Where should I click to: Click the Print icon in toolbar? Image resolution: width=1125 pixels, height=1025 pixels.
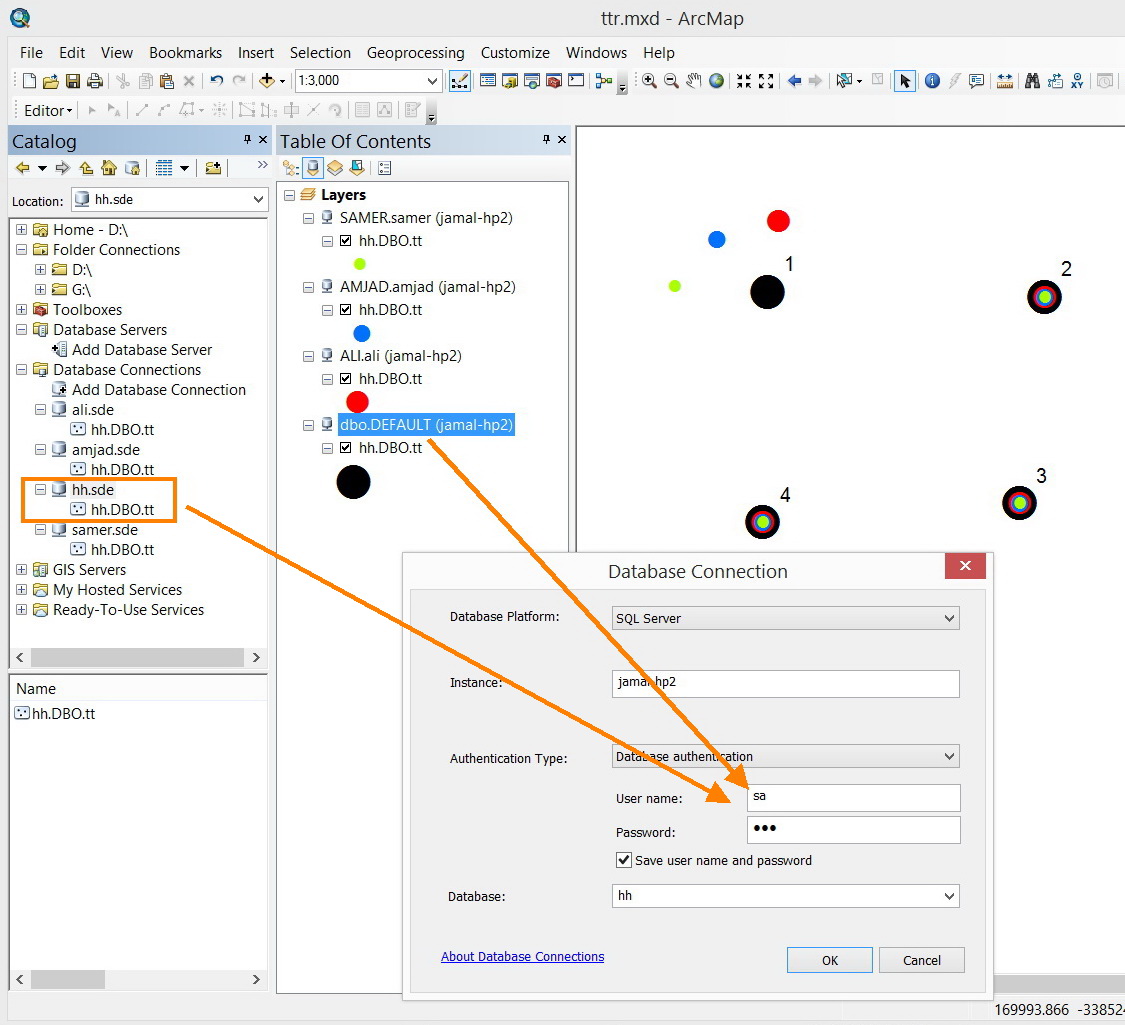point(94,81)
